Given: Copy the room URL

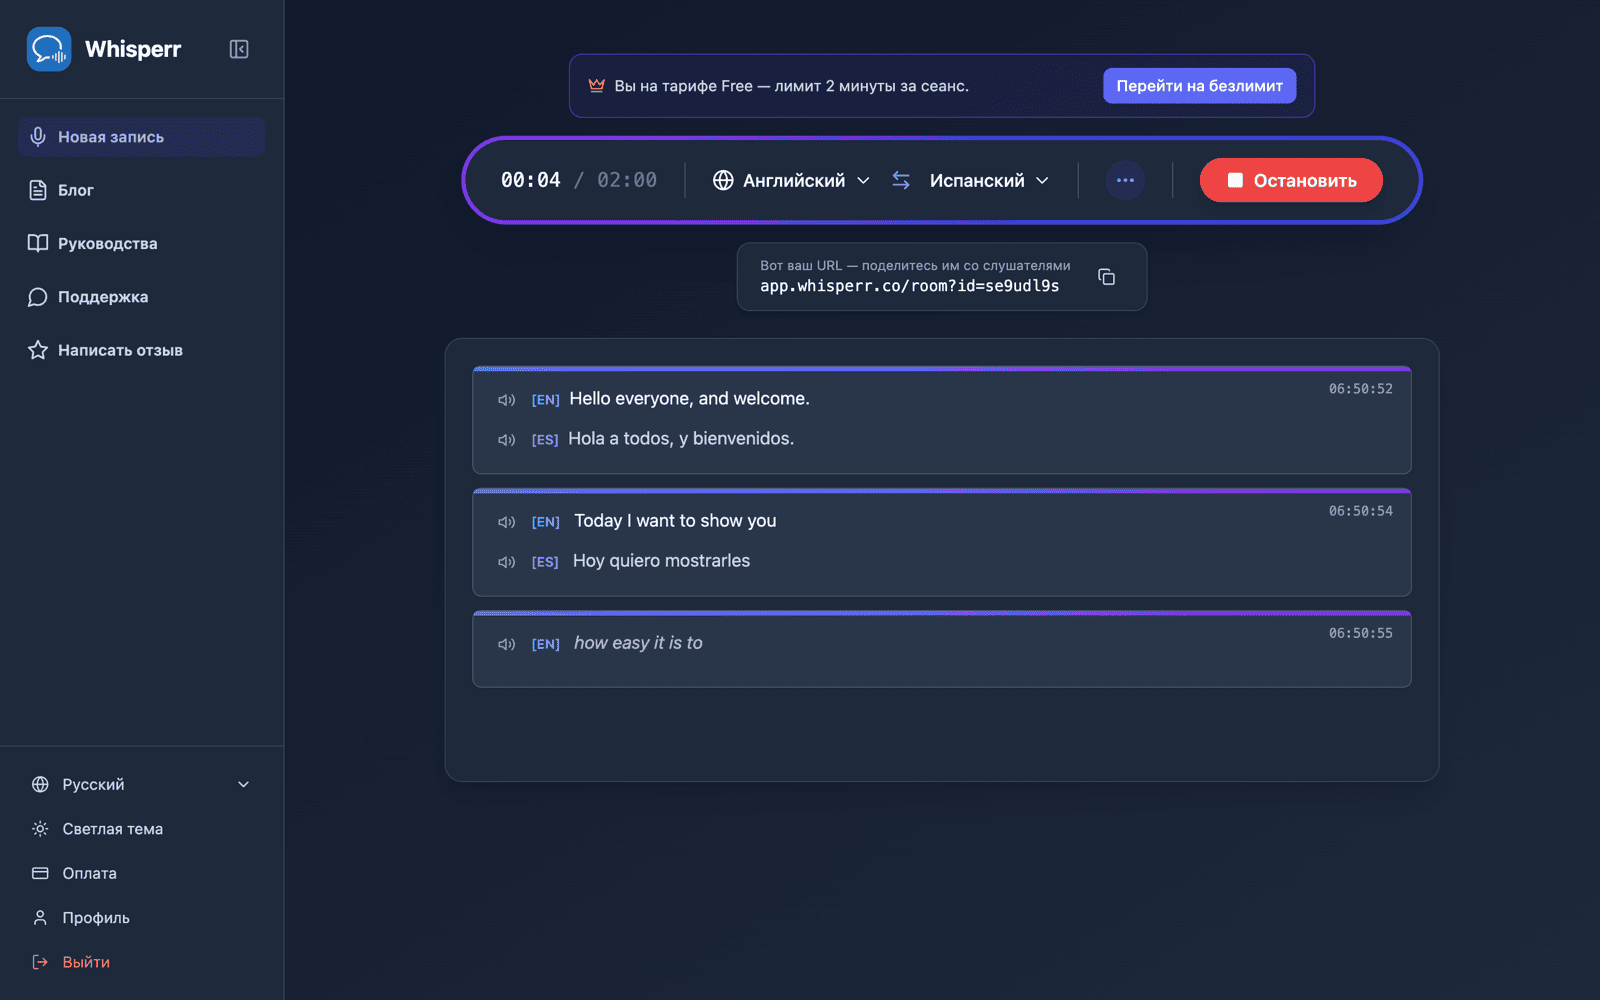Looking at the screenshot, I should (1106, 277).
